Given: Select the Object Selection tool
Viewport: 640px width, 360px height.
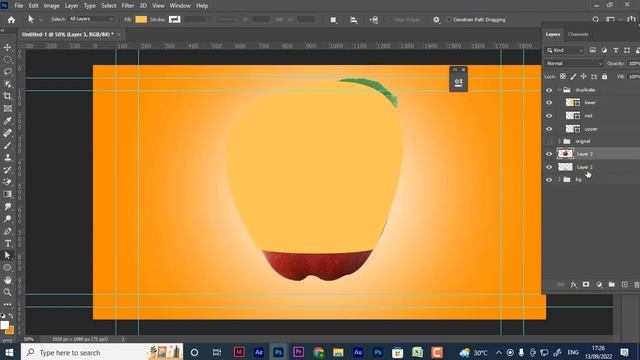Looking at the screenshot, I should point(7,84).
